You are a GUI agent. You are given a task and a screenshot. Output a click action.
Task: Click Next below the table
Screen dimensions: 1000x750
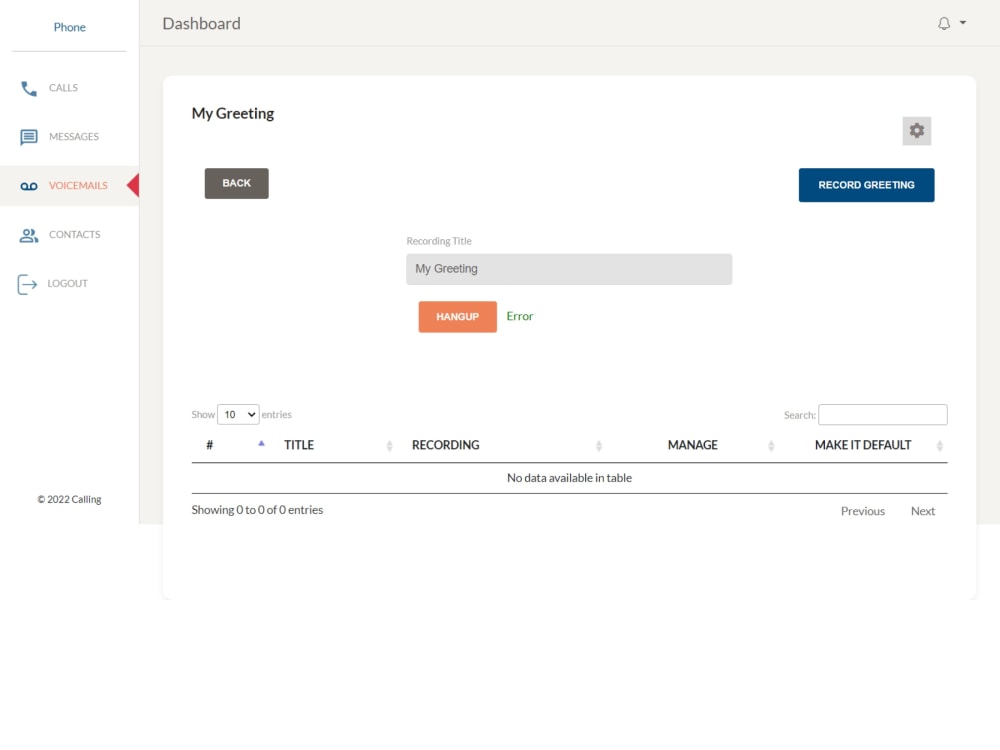pos(922,510)
